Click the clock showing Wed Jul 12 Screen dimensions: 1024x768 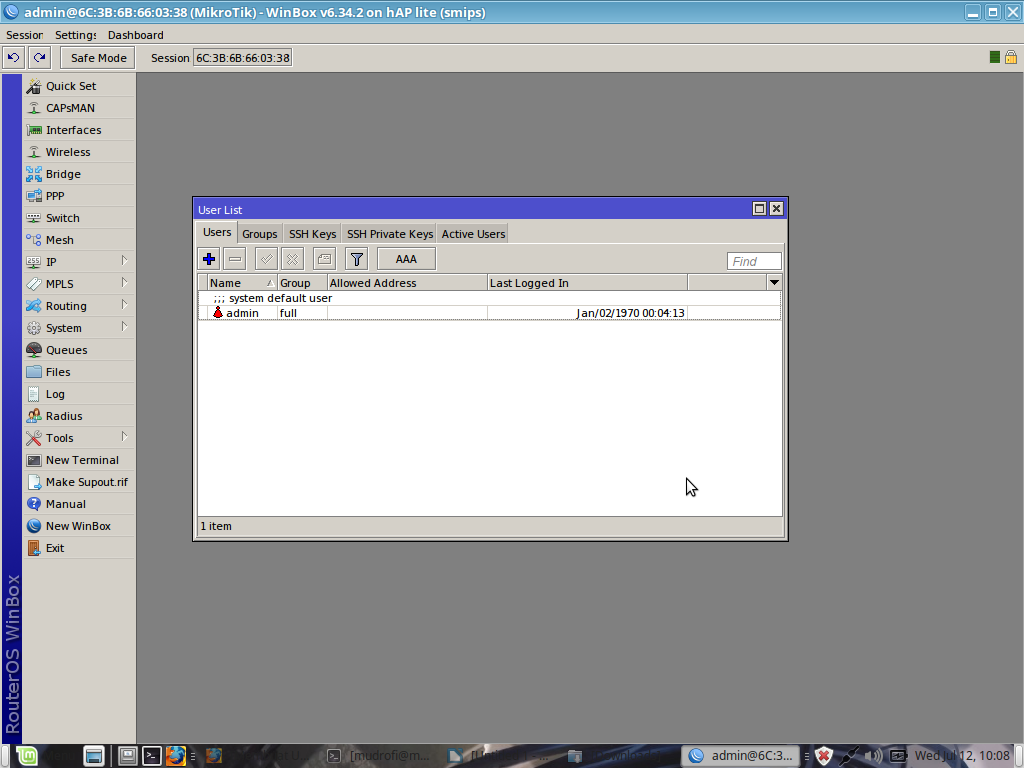point(961,756)
